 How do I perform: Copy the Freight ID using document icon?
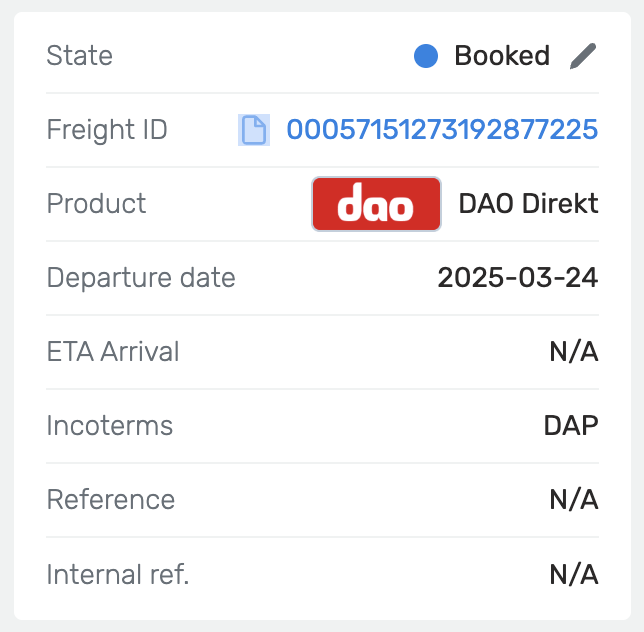(x=254, y=130)
